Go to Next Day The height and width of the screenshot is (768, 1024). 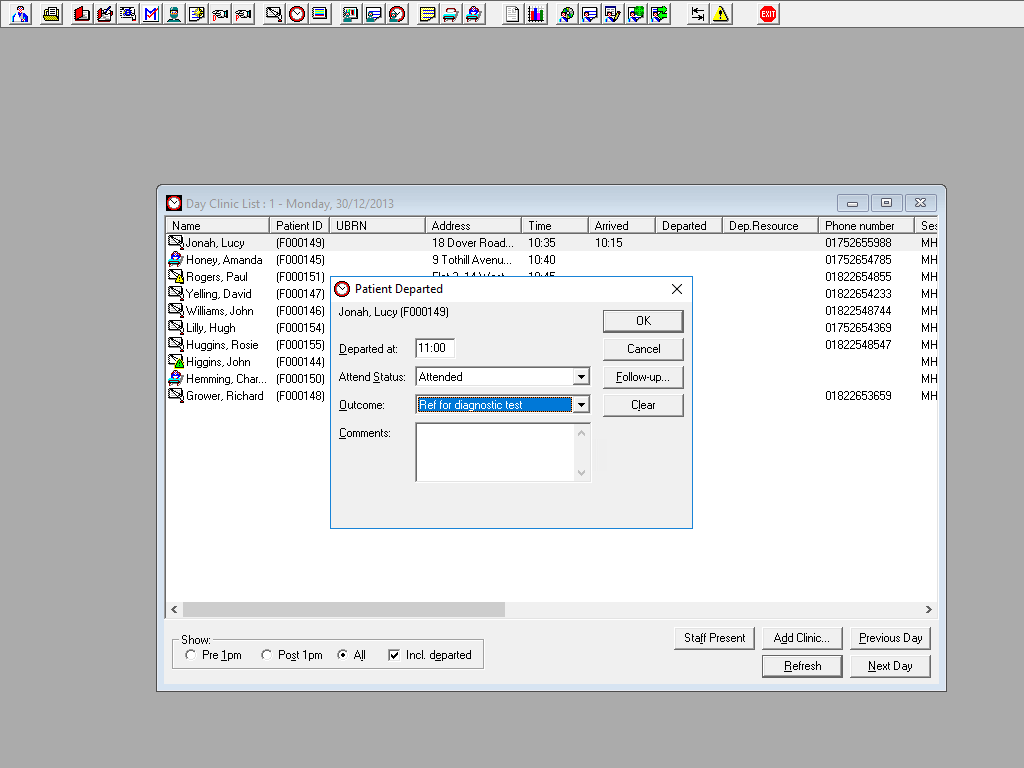890,666
